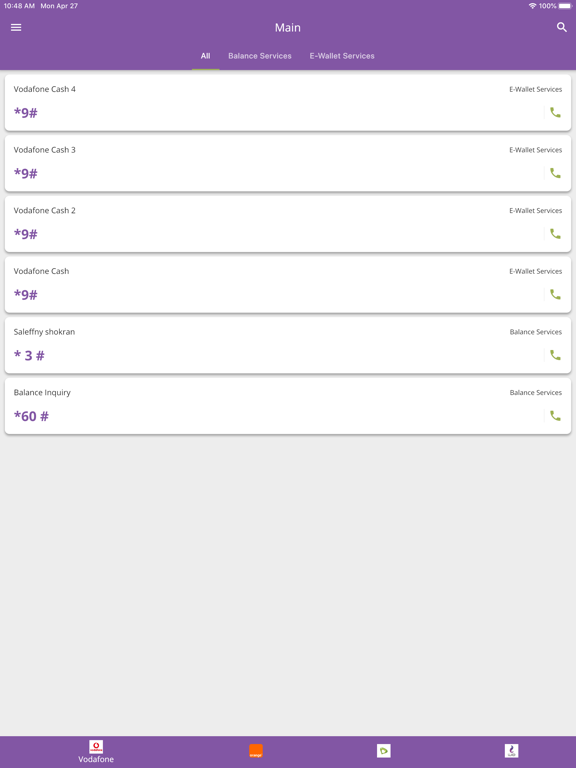Select the * 3 # code text
576x768 pixels.
point(29,356)
